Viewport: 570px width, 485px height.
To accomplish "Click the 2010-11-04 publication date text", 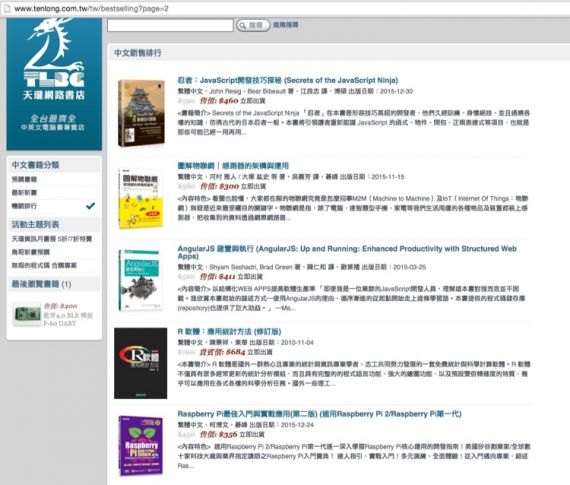I will click(297, 342).
